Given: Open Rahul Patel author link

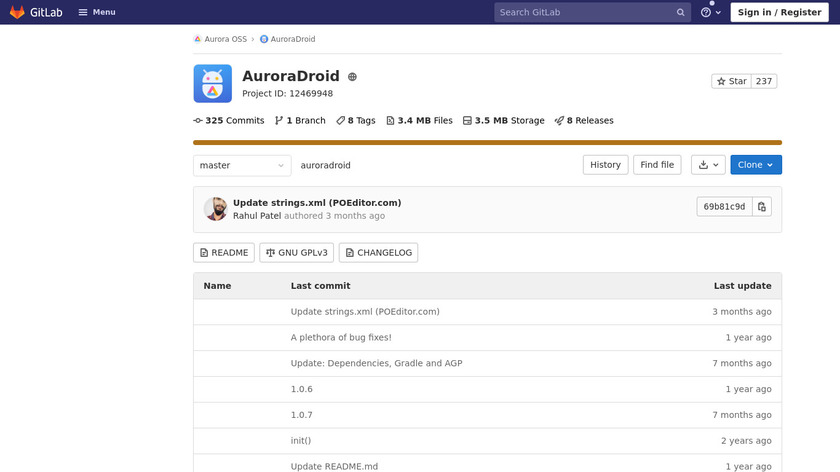Looking at the screenshot, I should click(257, 216).
